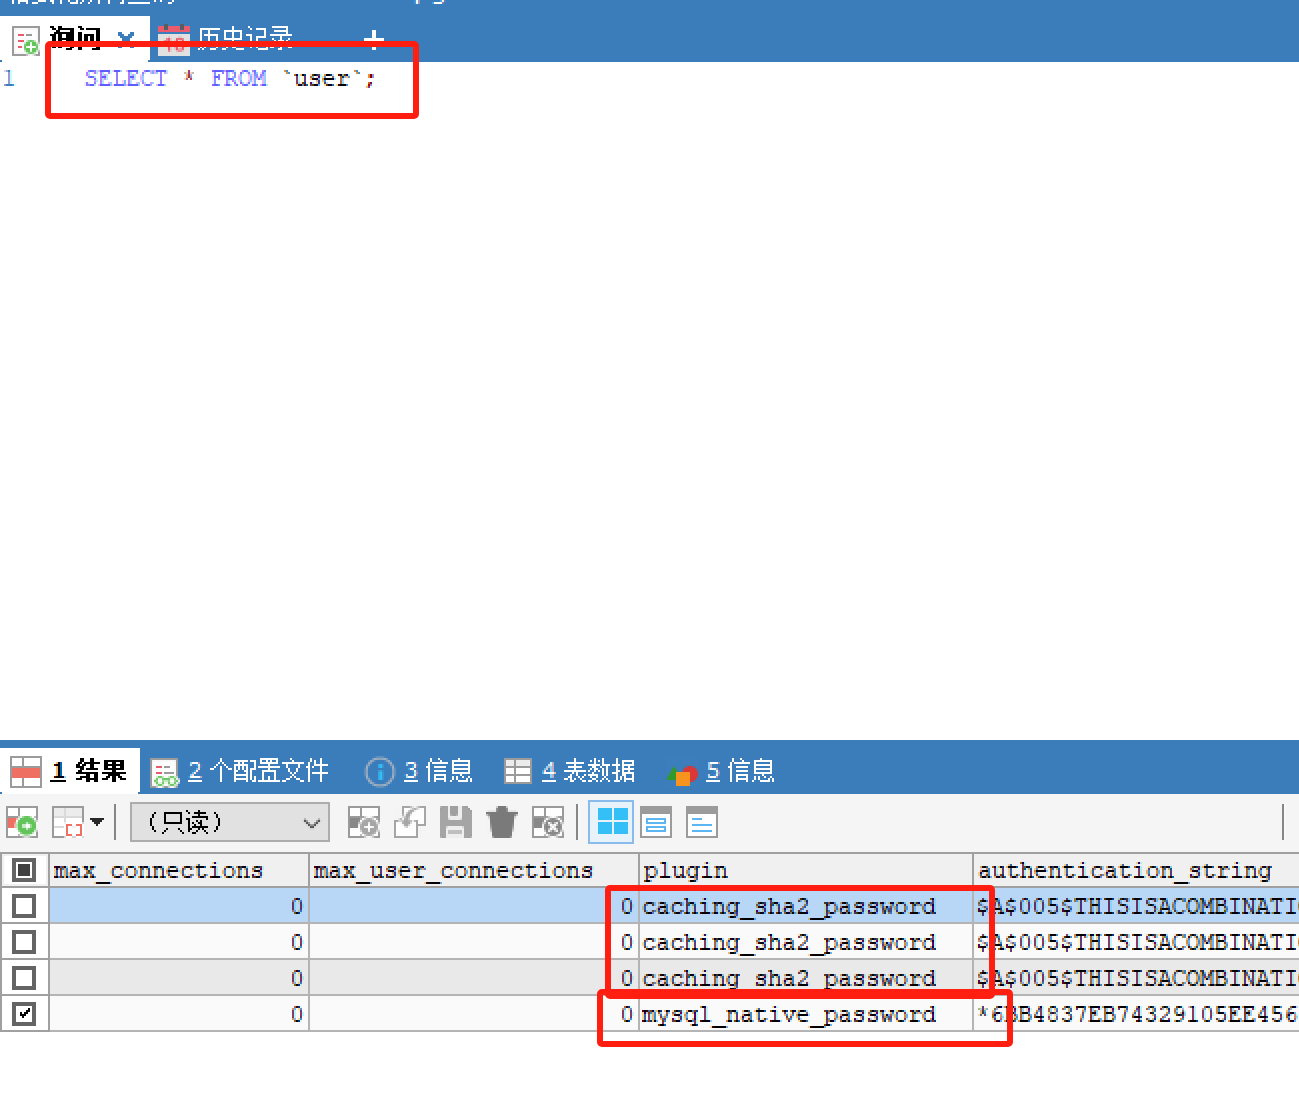Click the select-all header checkbox

(25, 870)
